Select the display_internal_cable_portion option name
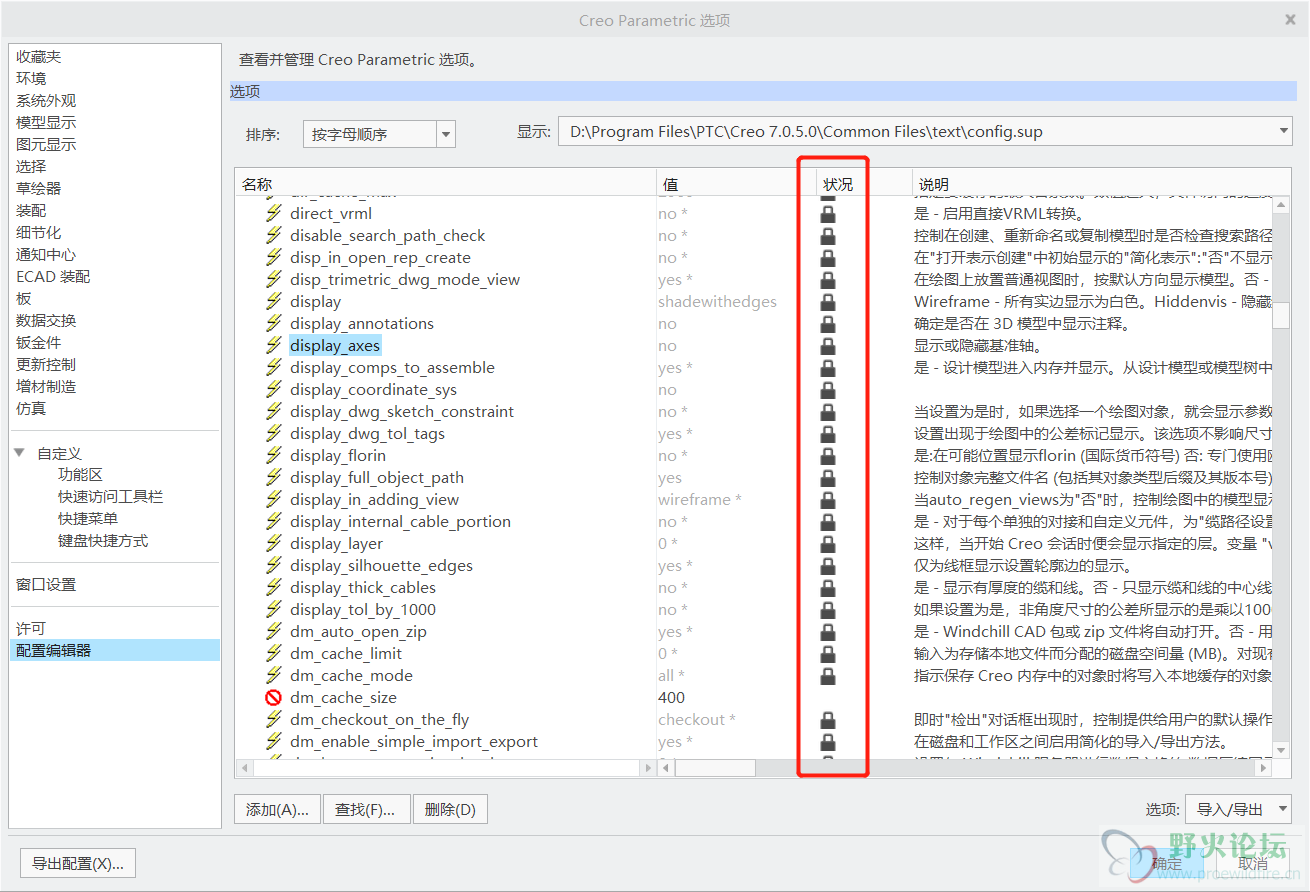 [x=400, y=521]
